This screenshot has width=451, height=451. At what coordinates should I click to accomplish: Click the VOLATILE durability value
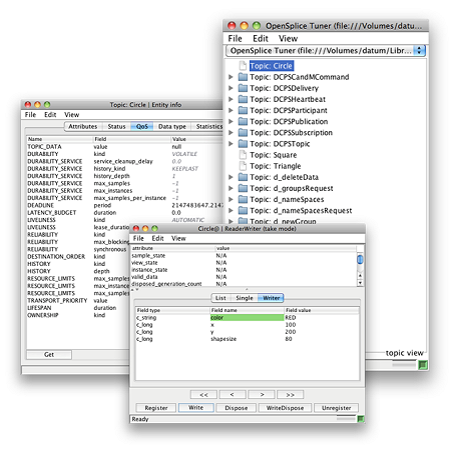184,154
